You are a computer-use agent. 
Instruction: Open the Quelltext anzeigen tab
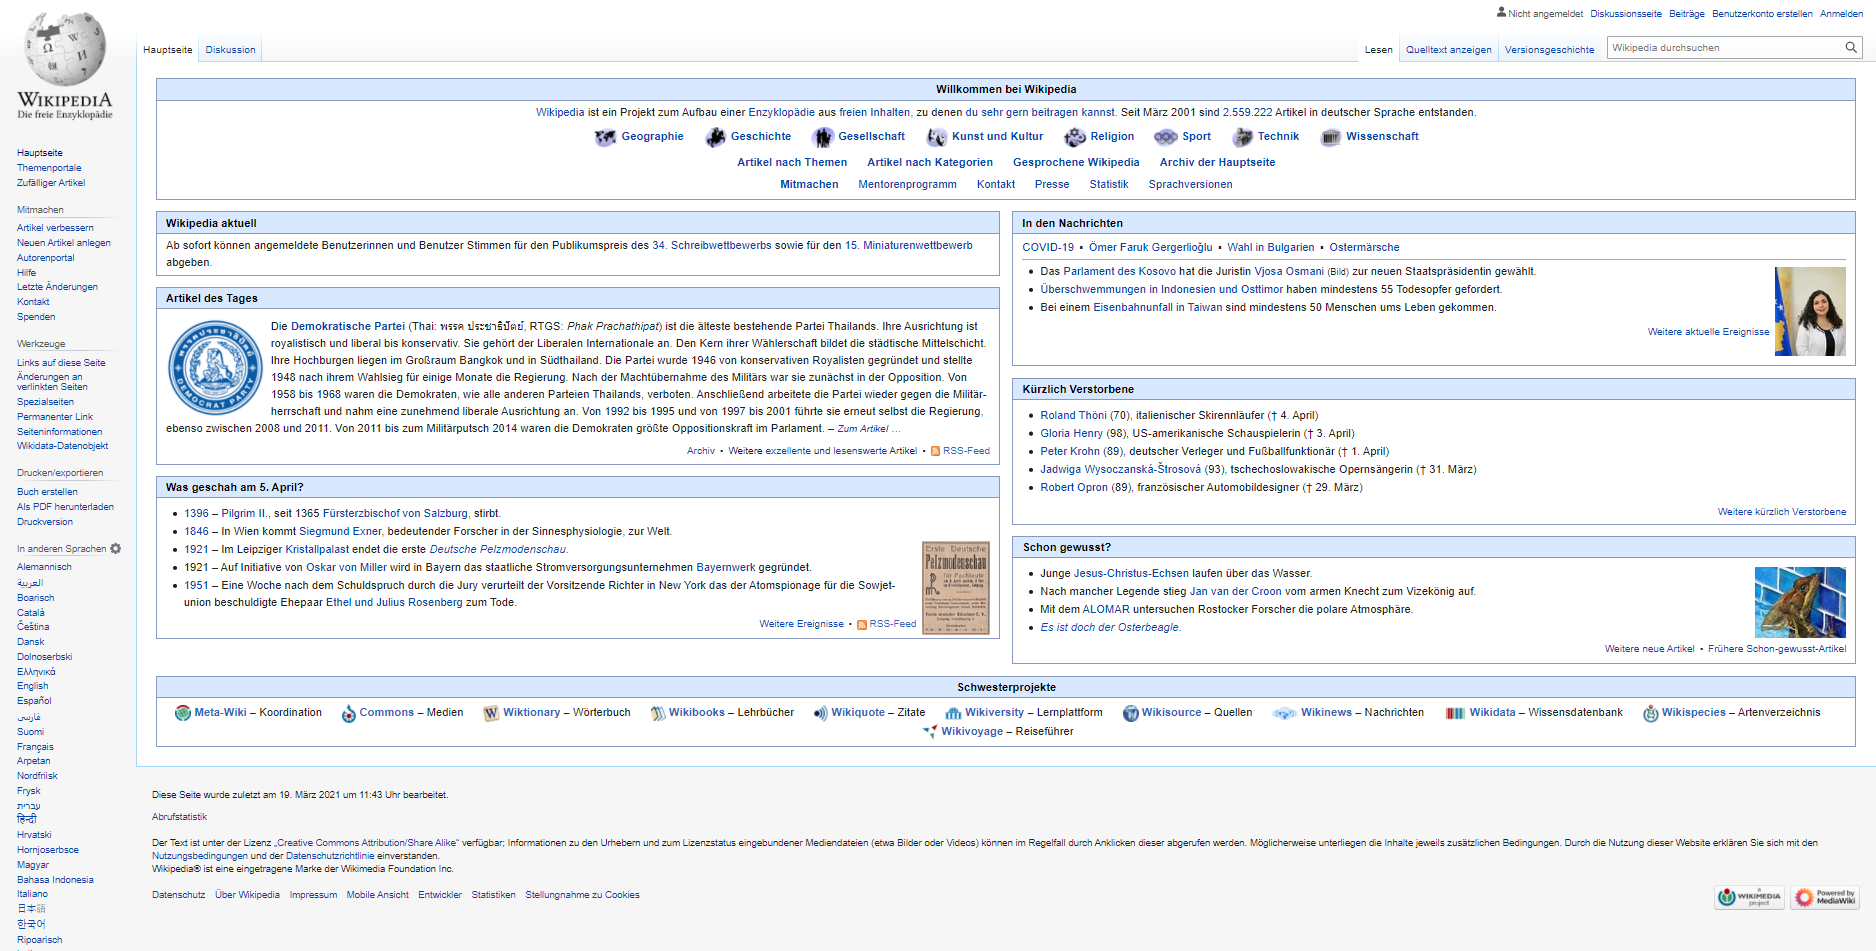coord(1448,50)
